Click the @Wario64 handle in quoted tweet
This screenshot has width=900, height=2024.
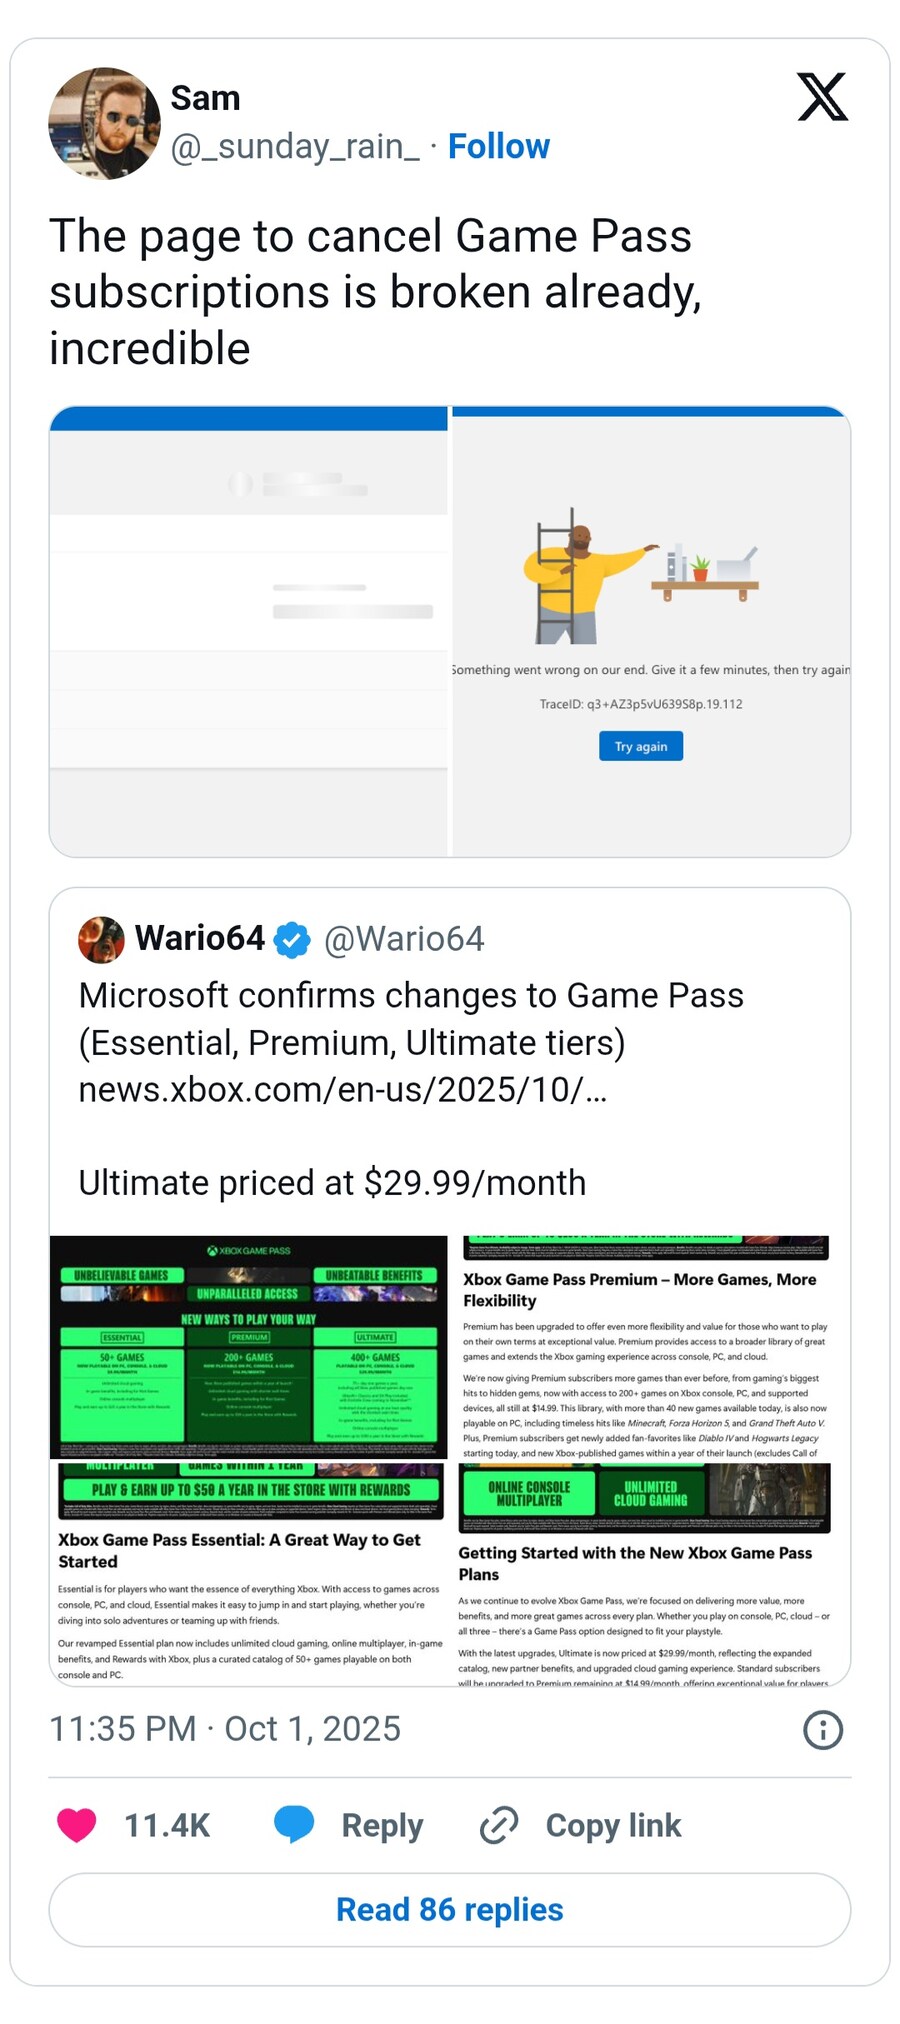404,939
